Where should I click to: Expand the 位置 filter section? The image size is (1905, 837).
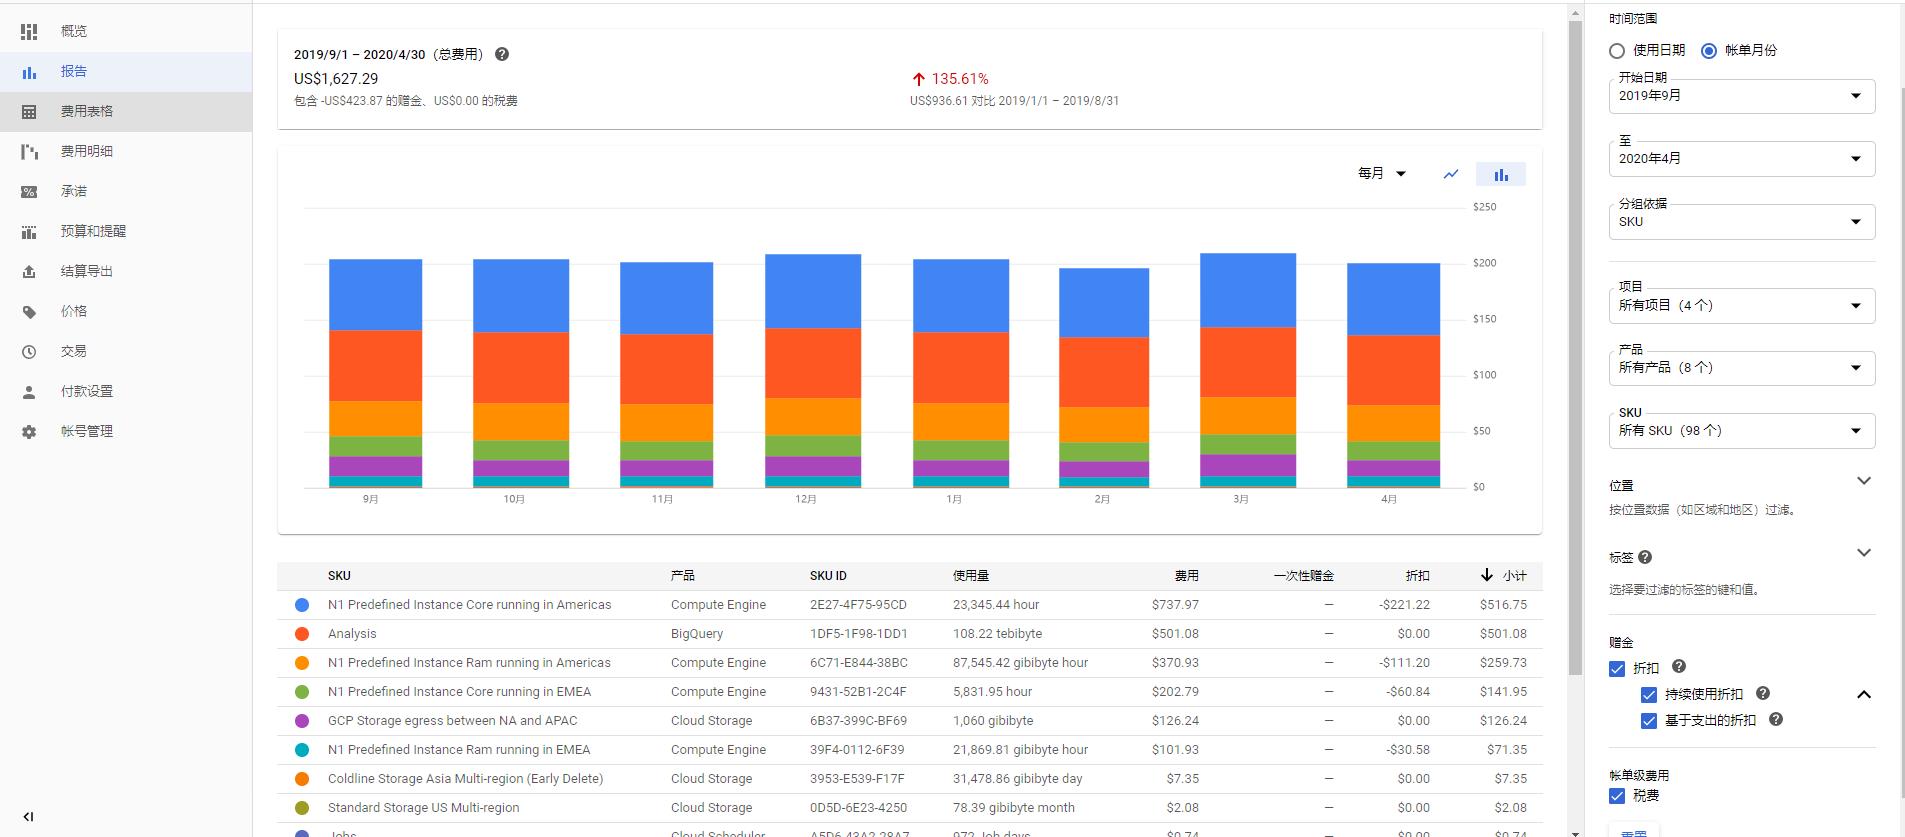pyautogui.click(x=1863, y=481)
